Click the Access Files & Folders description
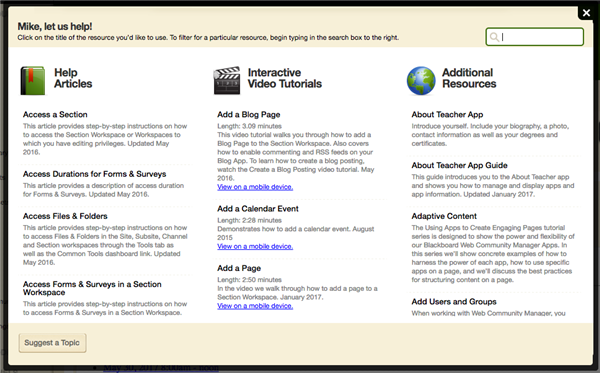The height and width of the screenshot is (373, 600). pos(105,245)
